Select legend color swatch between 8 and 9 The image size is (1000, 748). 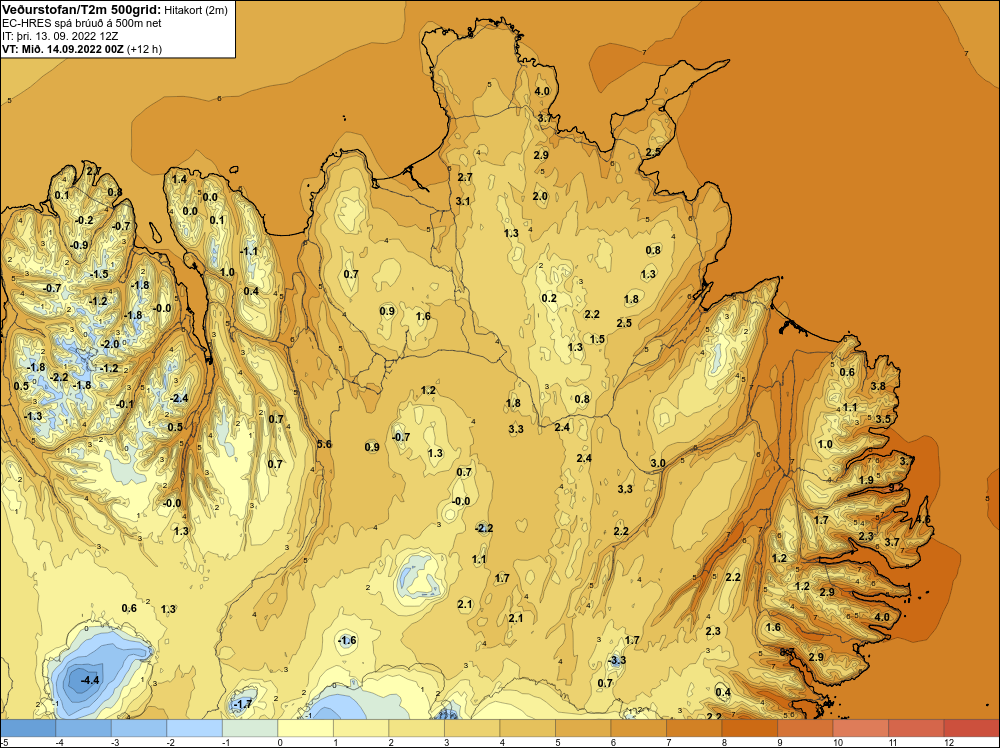[749, 728]
